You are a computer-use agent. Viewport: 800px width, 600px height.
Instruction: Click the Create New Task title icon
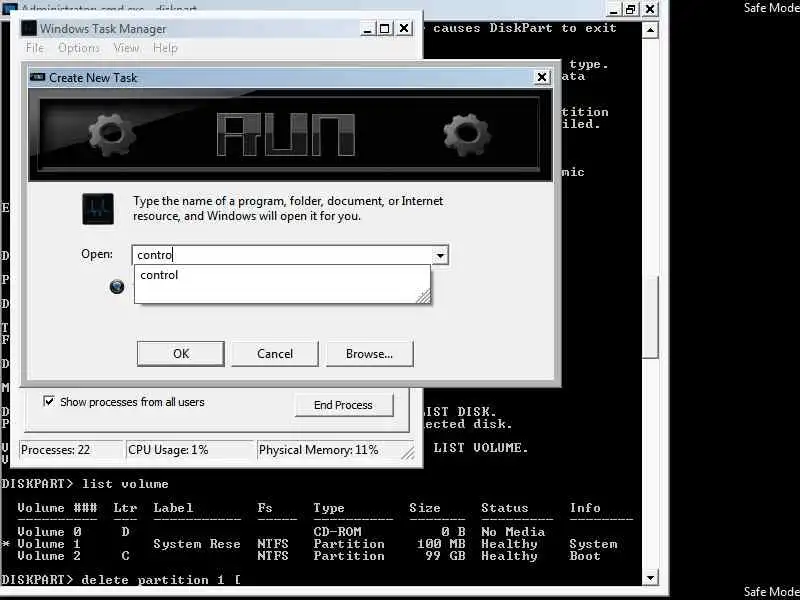pyautogui.click(x=37, y=77)
